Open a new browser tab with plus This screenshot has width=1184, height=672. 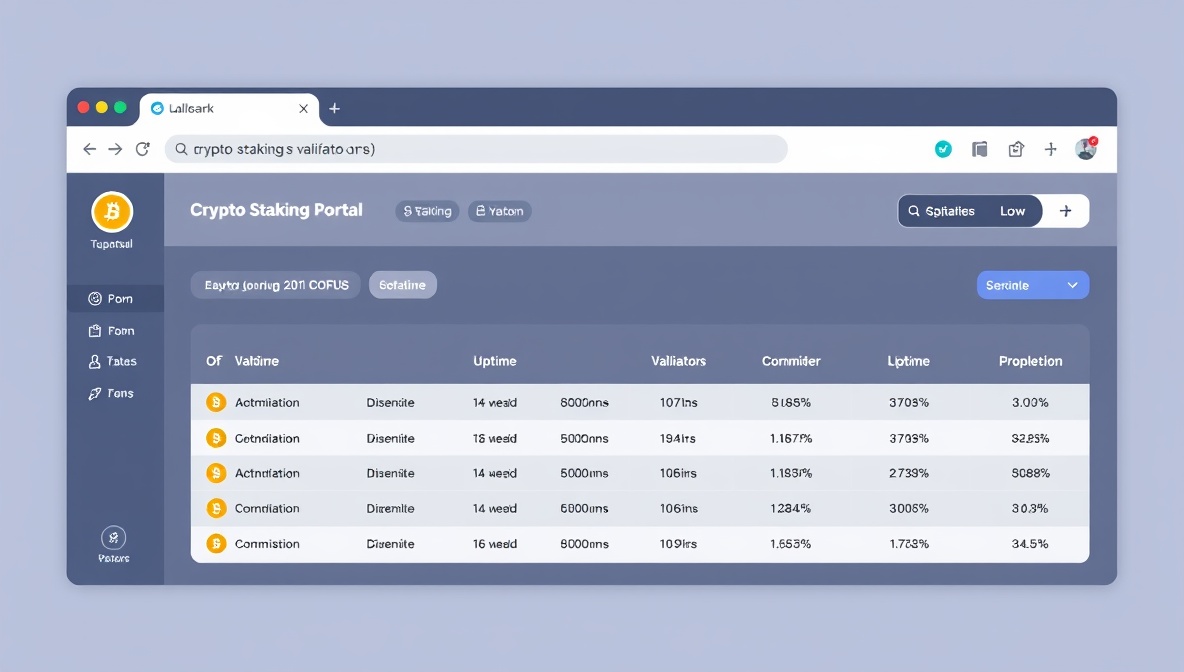[335, 109]
